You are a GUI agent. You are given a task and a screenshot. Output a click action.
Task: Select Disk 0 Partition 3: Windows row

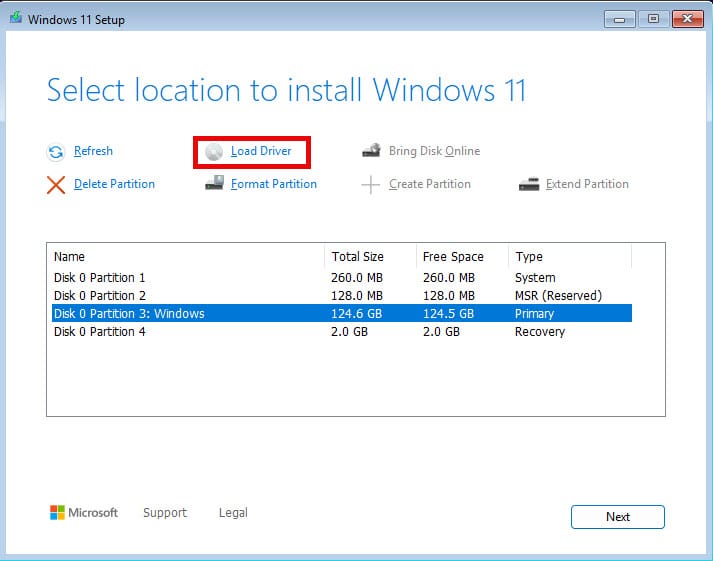pyautogui.click(x=341, y=313)
